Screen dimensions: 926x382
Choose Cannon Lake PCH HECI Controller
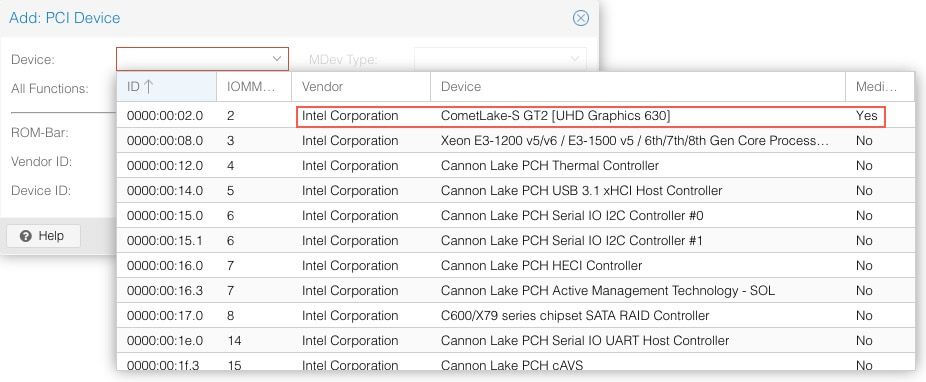click(515, 266)
